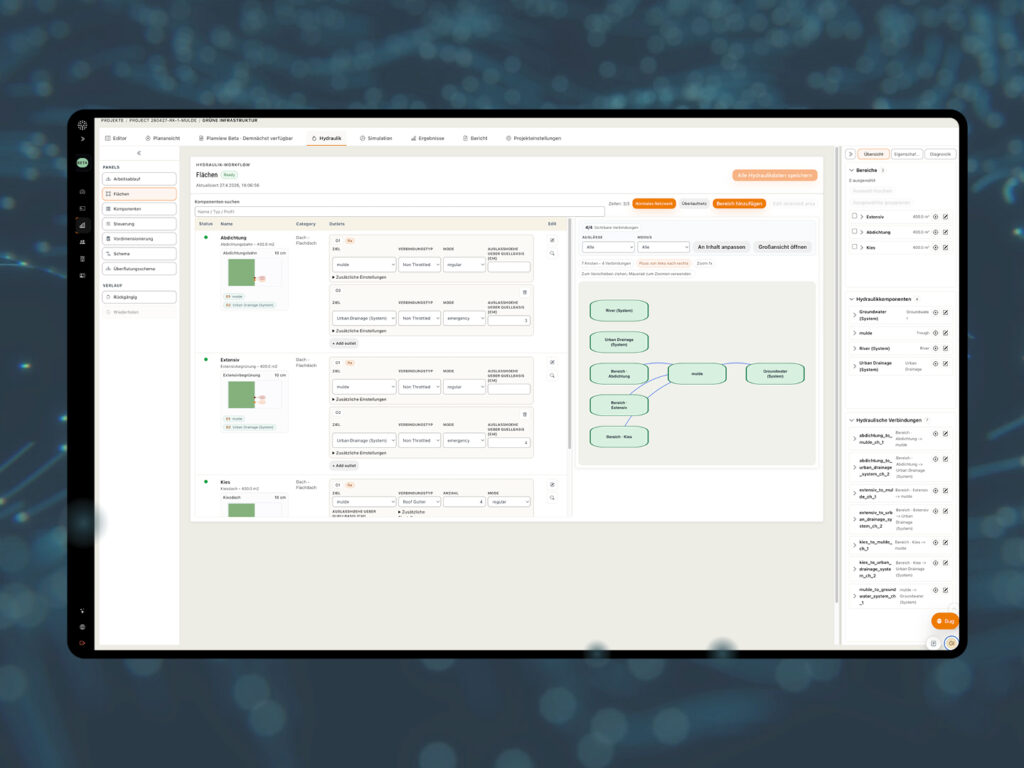This screenshot has height=768, width=1024.
Task: Delete outlet O2 of the Extensiv row
Action: pyautogui.click(x=524, y=414)
